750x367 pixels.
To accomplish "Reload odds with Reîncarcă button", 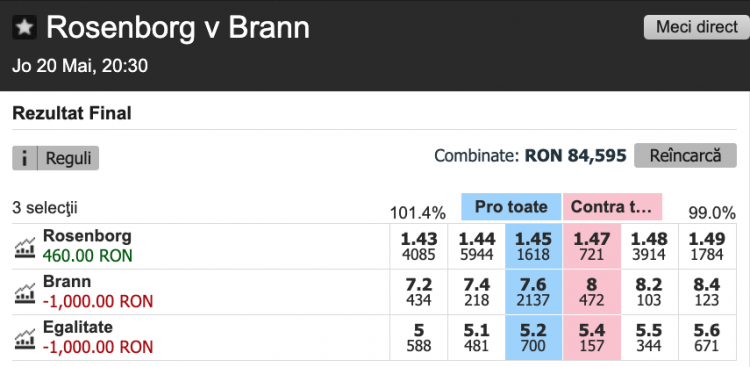I will [x=685, y=156].
